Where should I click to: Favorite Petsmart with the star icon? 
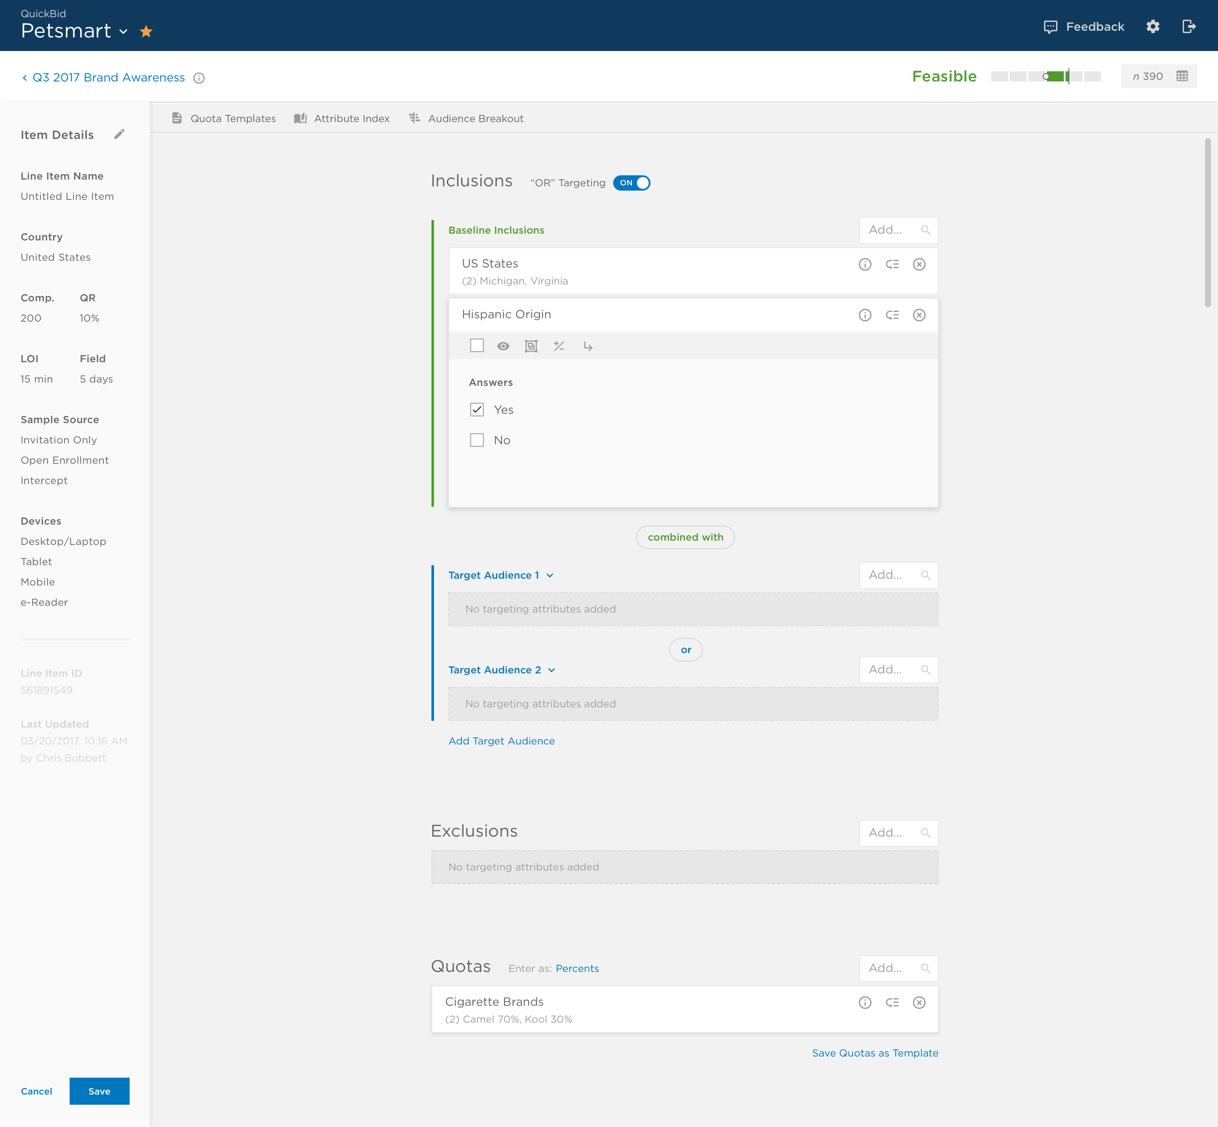coord(146,32)
